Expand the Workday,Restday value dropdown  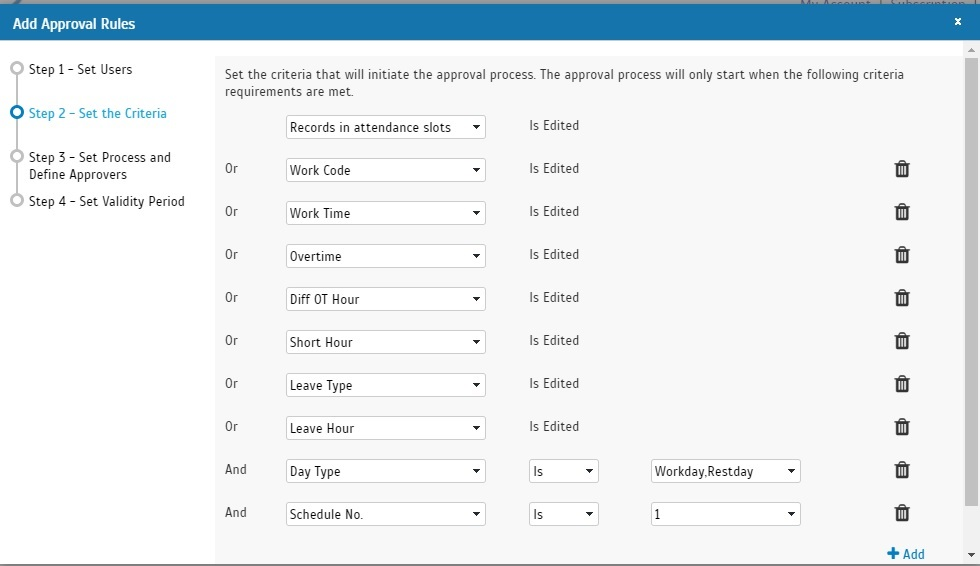pos(725,471)
